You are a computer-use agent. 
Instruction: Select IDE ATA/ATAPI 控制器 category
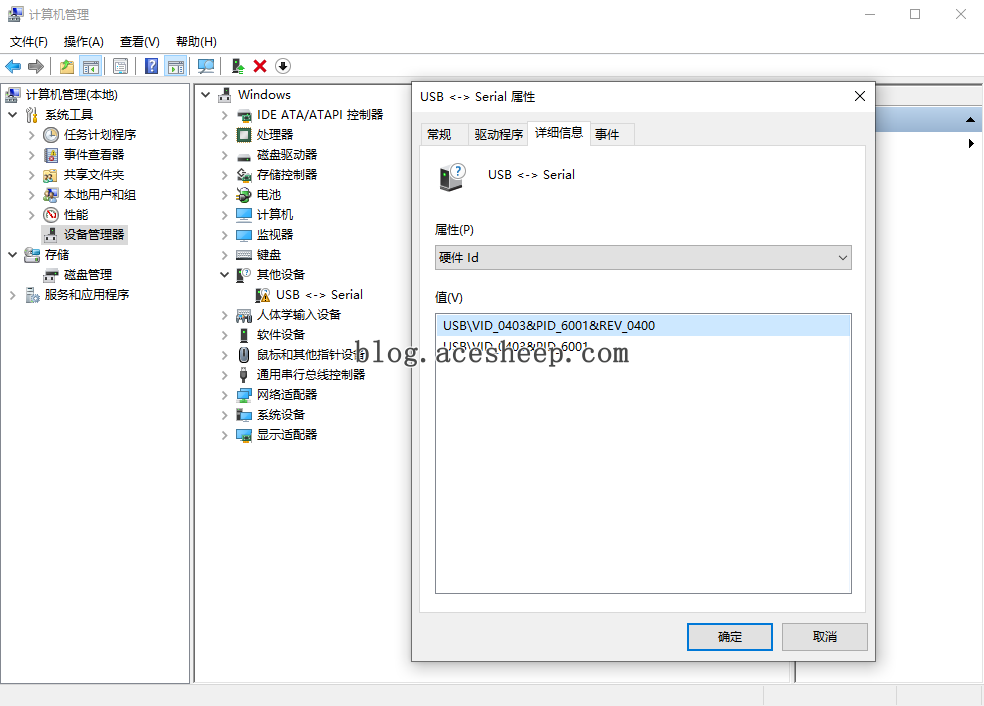coord(319,115)
